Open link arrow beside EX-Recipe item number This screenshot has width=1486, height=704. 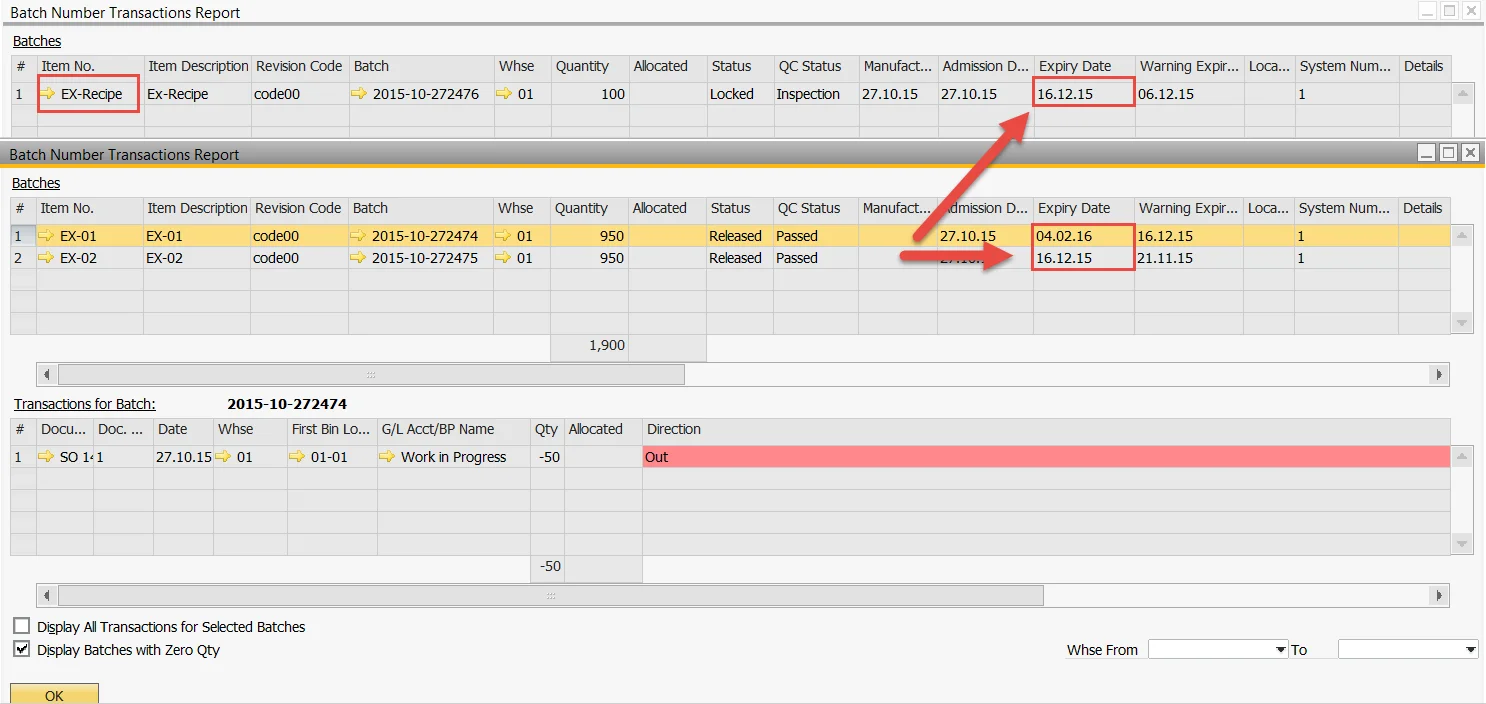pyautogui.click(x=48, y=94)
